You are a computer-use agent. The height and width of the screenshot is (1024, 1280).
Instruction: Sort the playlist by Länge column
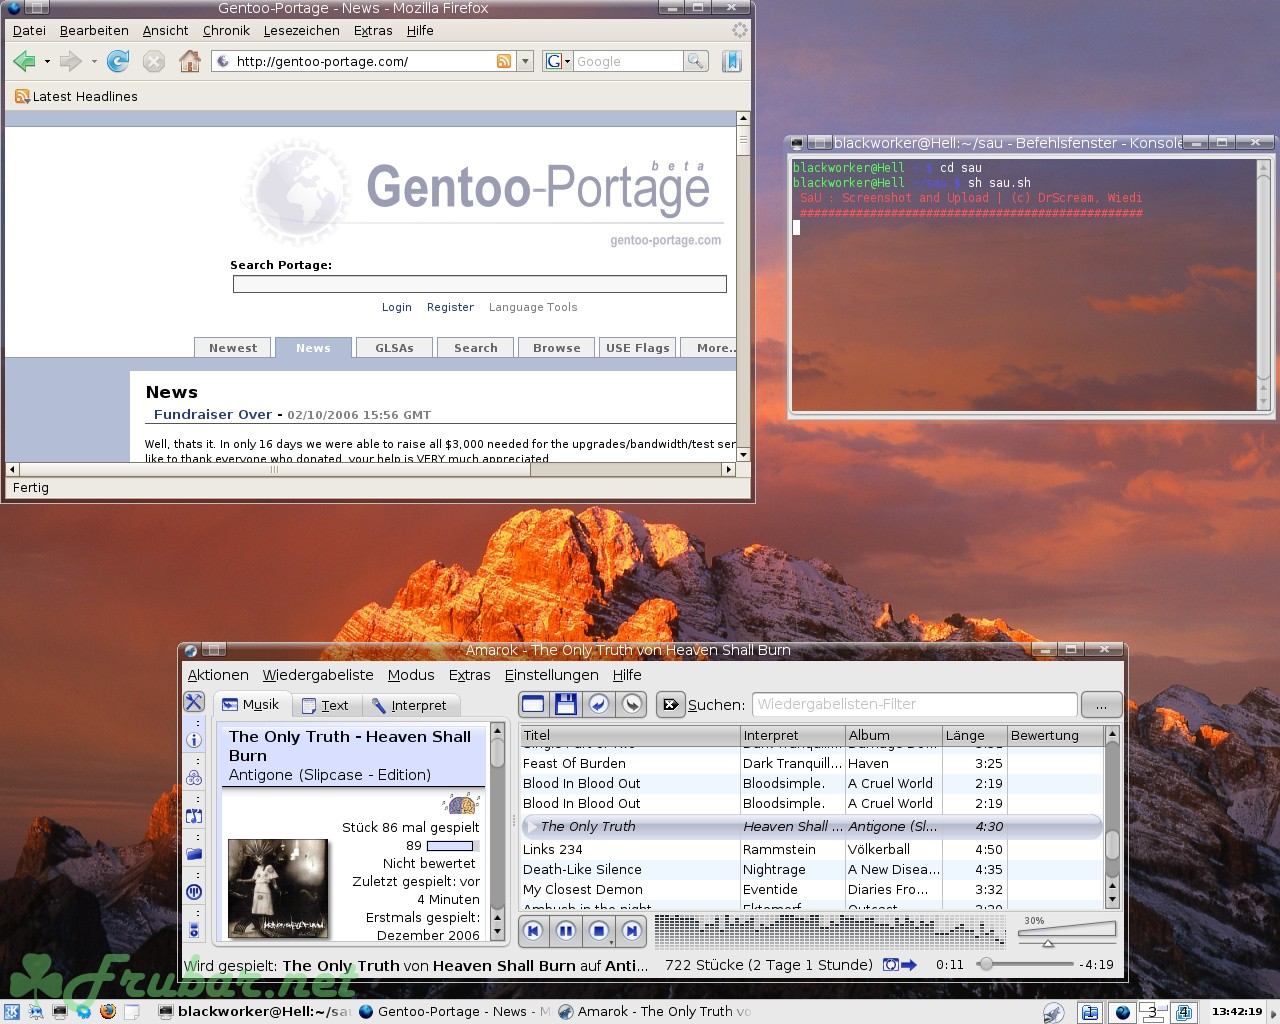point(974,735)
